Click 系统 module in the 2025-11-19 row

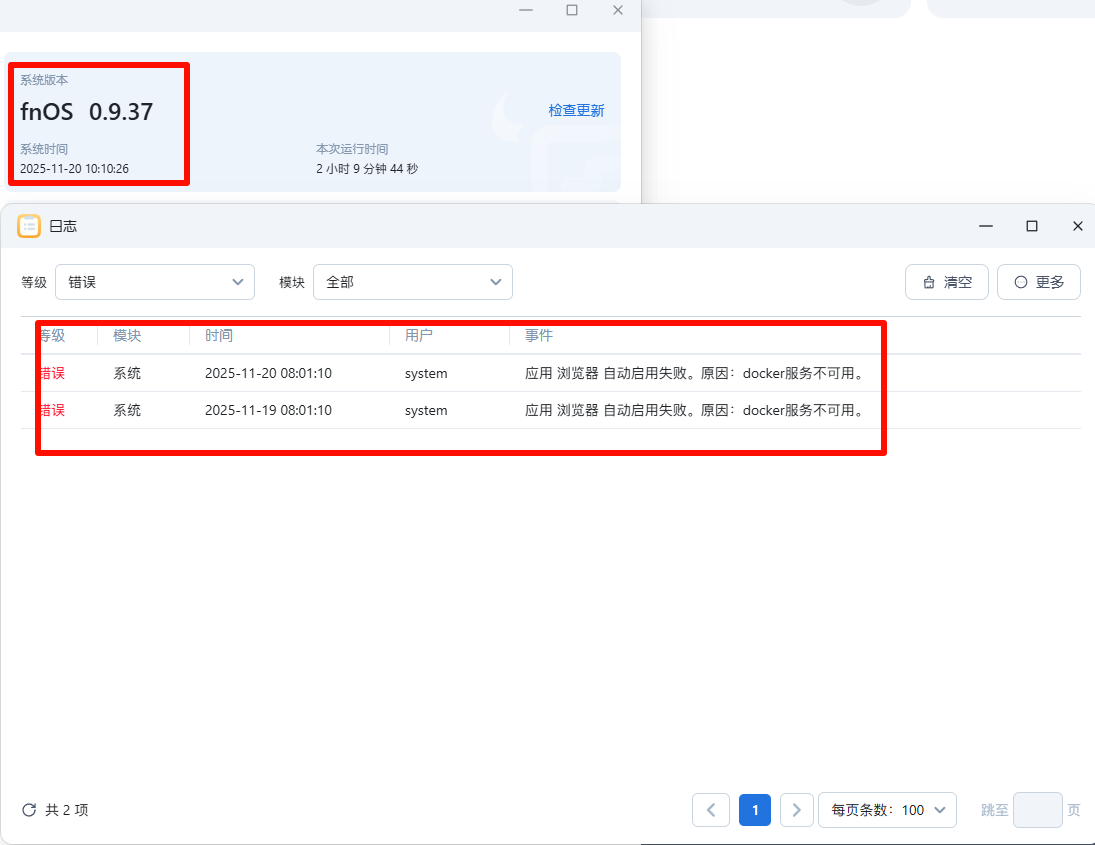[127, 410]
